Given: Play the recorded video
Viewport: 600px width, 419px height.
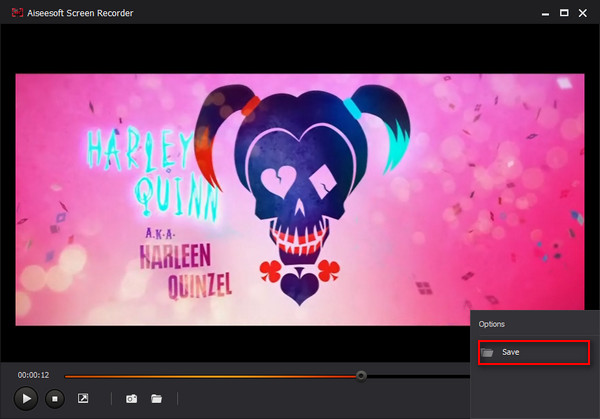Looking at the screenshot, I should (x=26, y=398).
